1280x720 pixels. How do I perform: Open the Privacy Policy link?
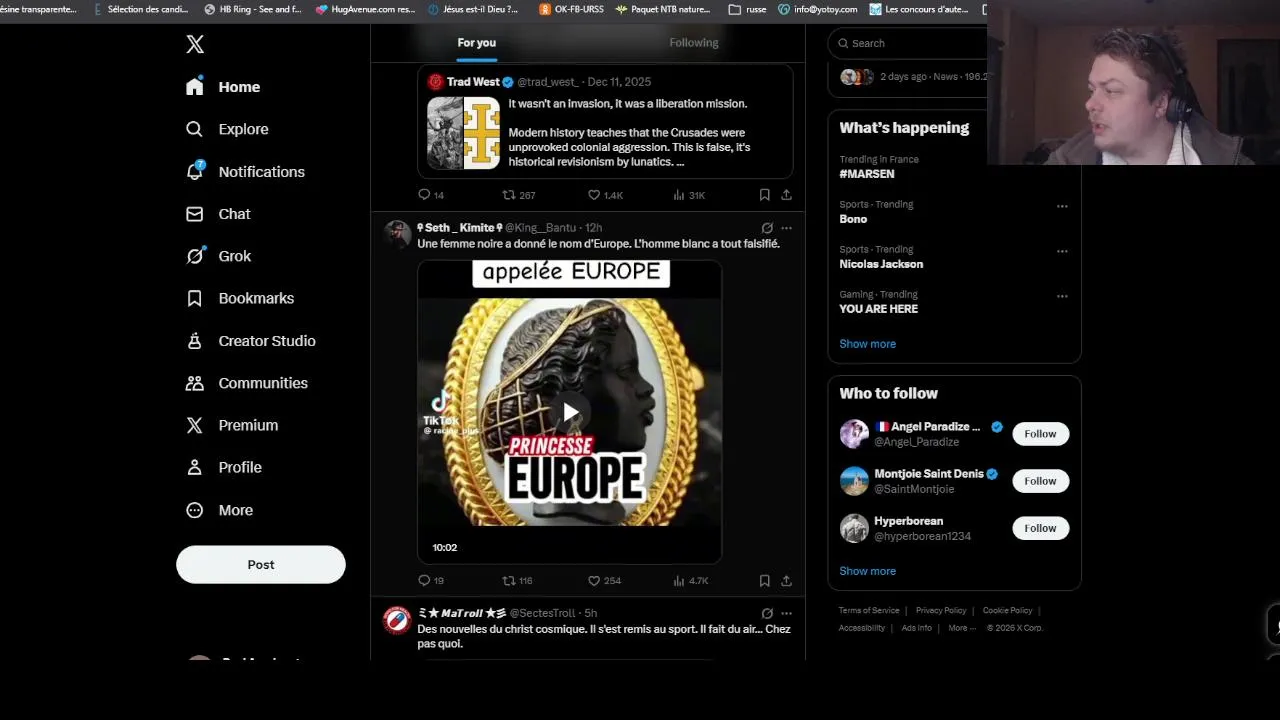point(941,610)
